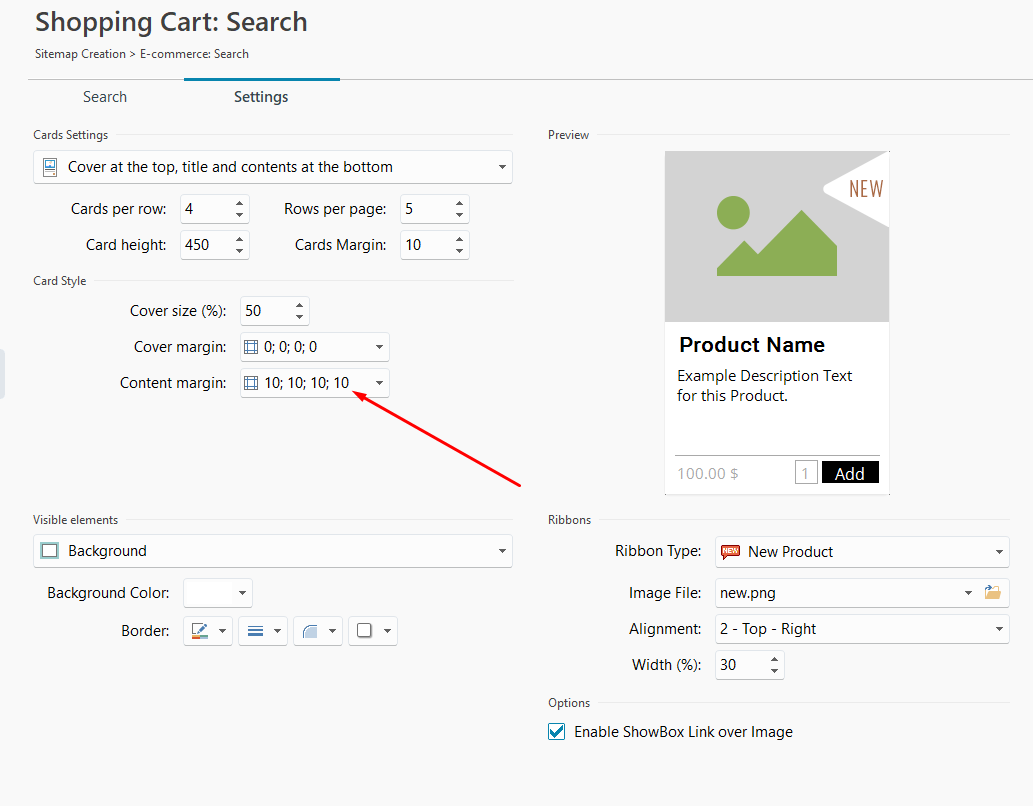The height and width of the screenshot is (806, 1033).
Task: Browse for ribbon image file folder icon
Action: 992,593
